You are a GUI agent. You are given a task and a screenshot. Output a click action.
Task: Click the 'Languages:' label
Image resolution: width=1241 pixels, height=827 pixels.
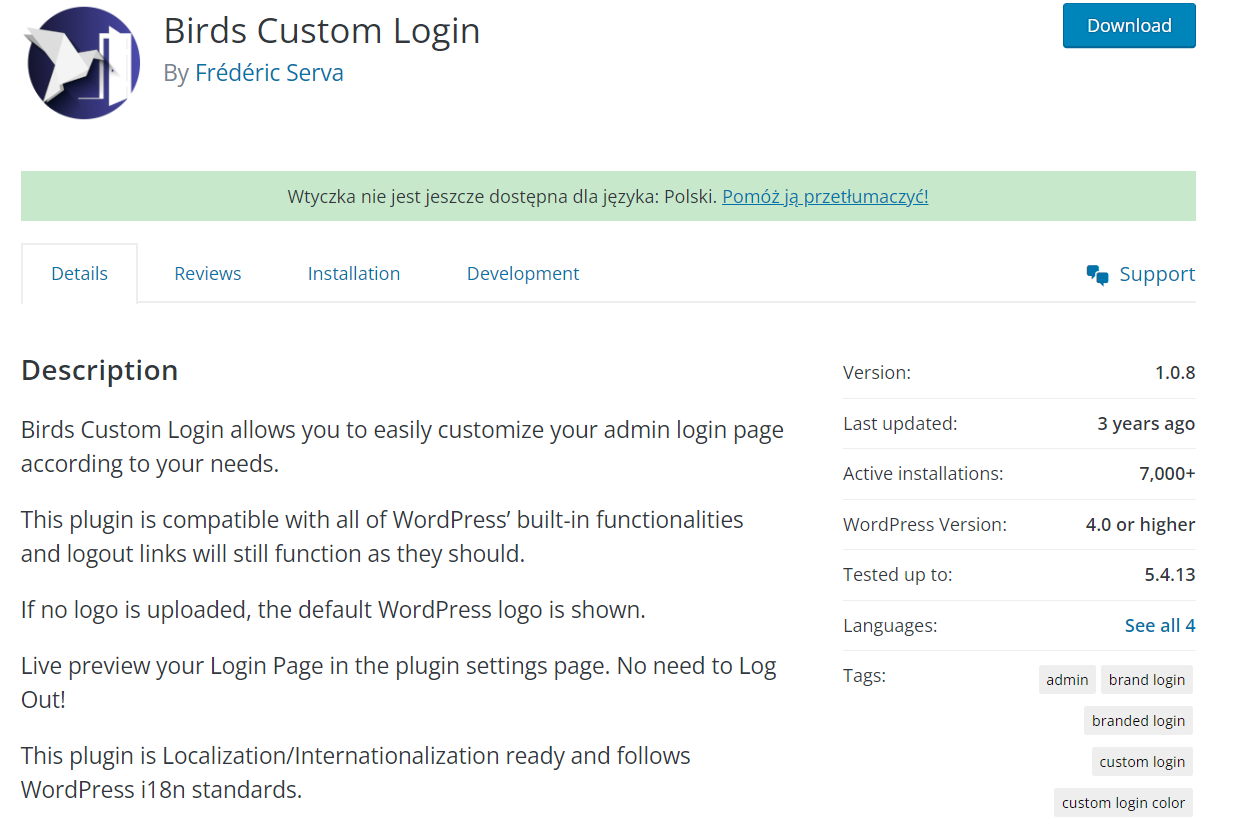(x=890, y=625)
